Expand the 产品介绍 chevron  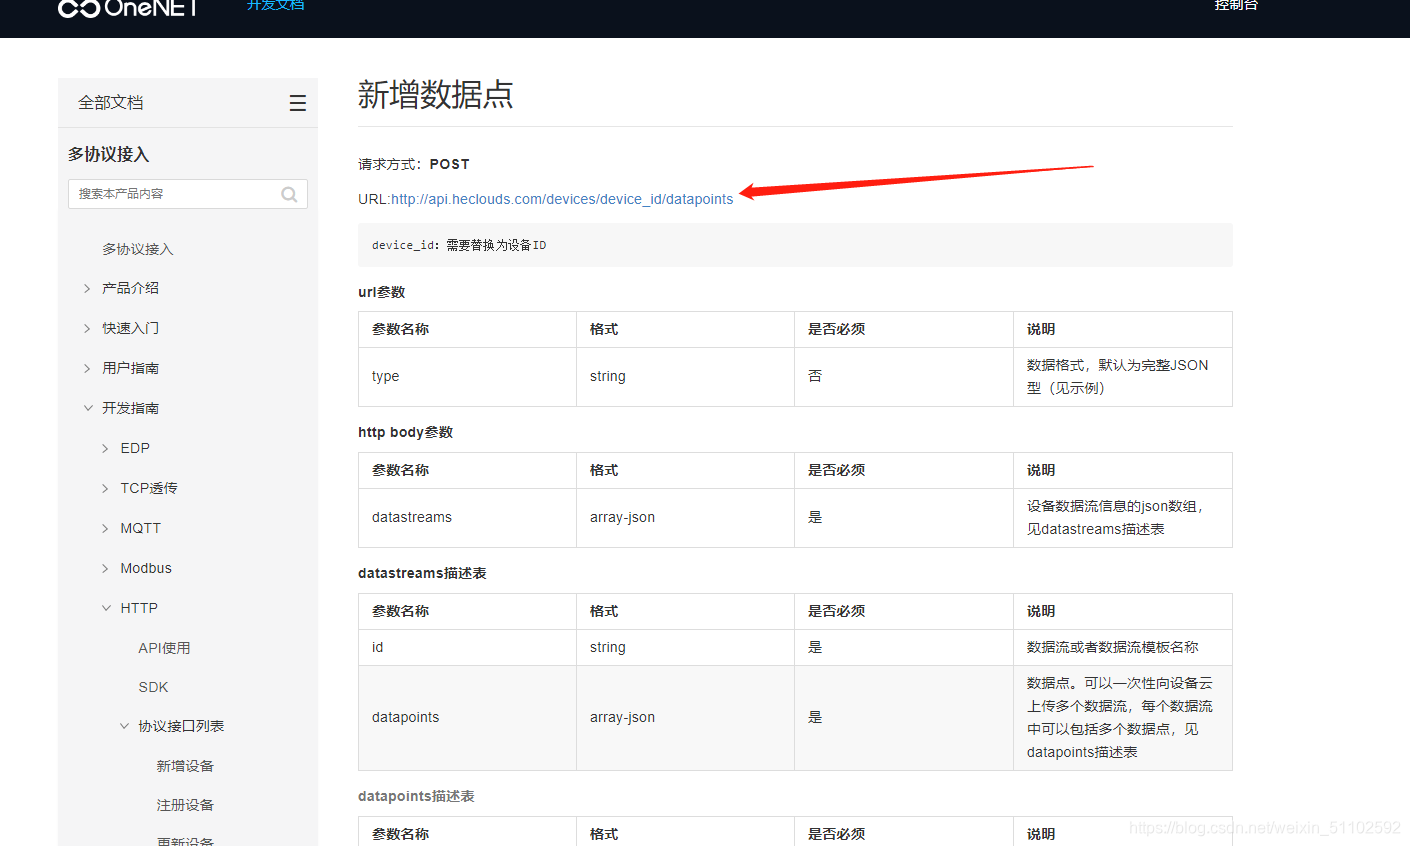coord(87,288)
